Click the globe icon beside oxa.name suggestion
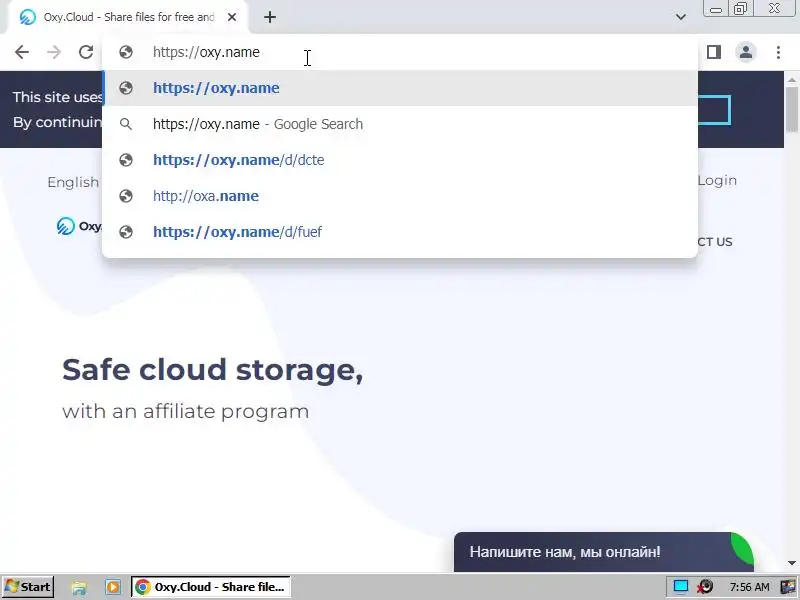Screen dimensions: 800x600 (126, 196)
